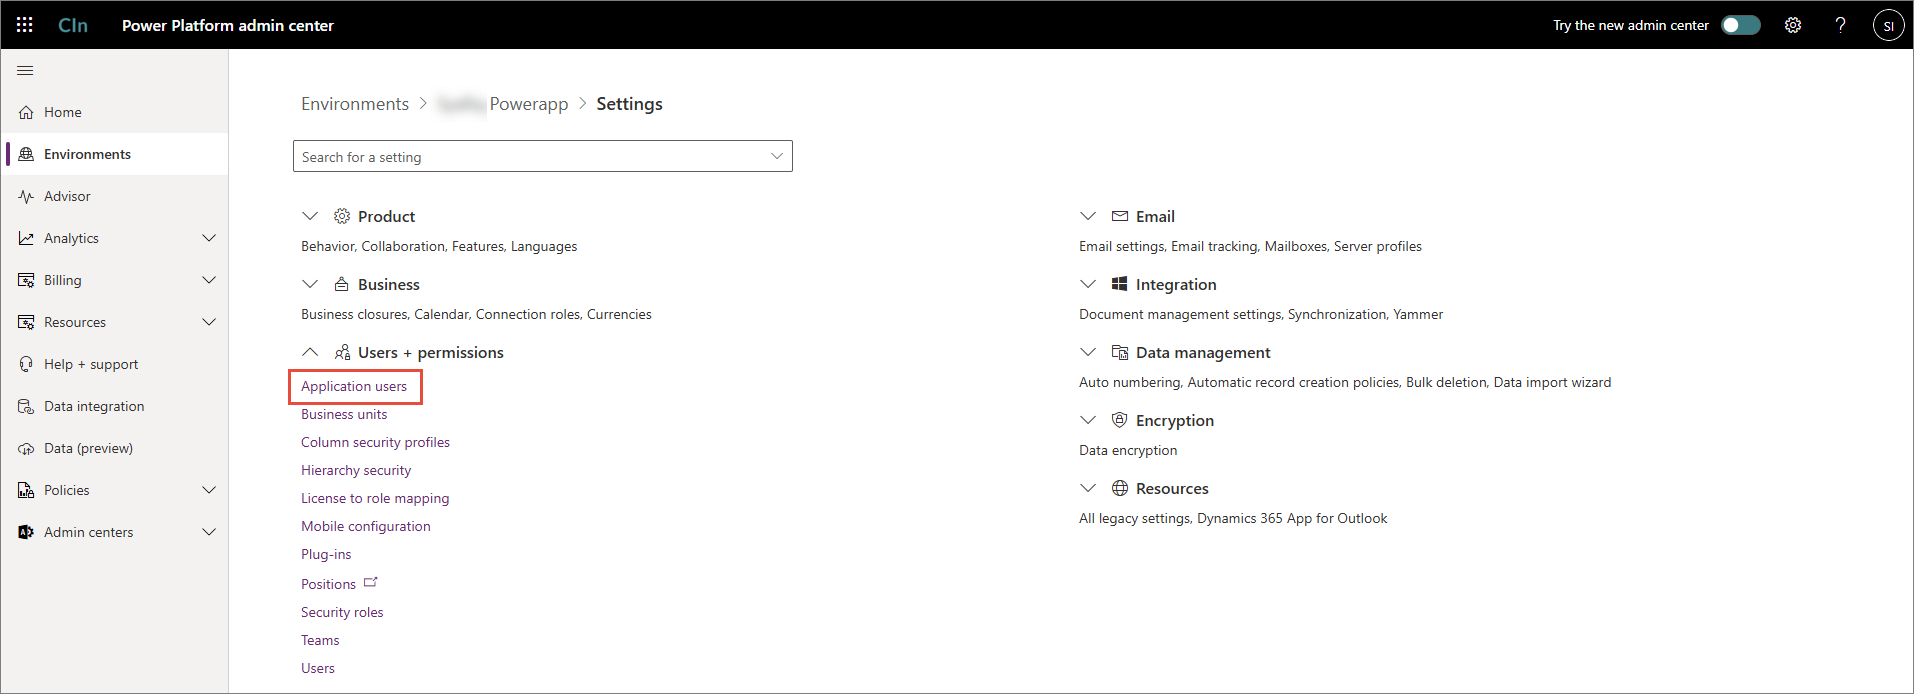The height and width of the screenshot is (694, 1914).
Task: Click the Data management icon
Action: 1120,352
